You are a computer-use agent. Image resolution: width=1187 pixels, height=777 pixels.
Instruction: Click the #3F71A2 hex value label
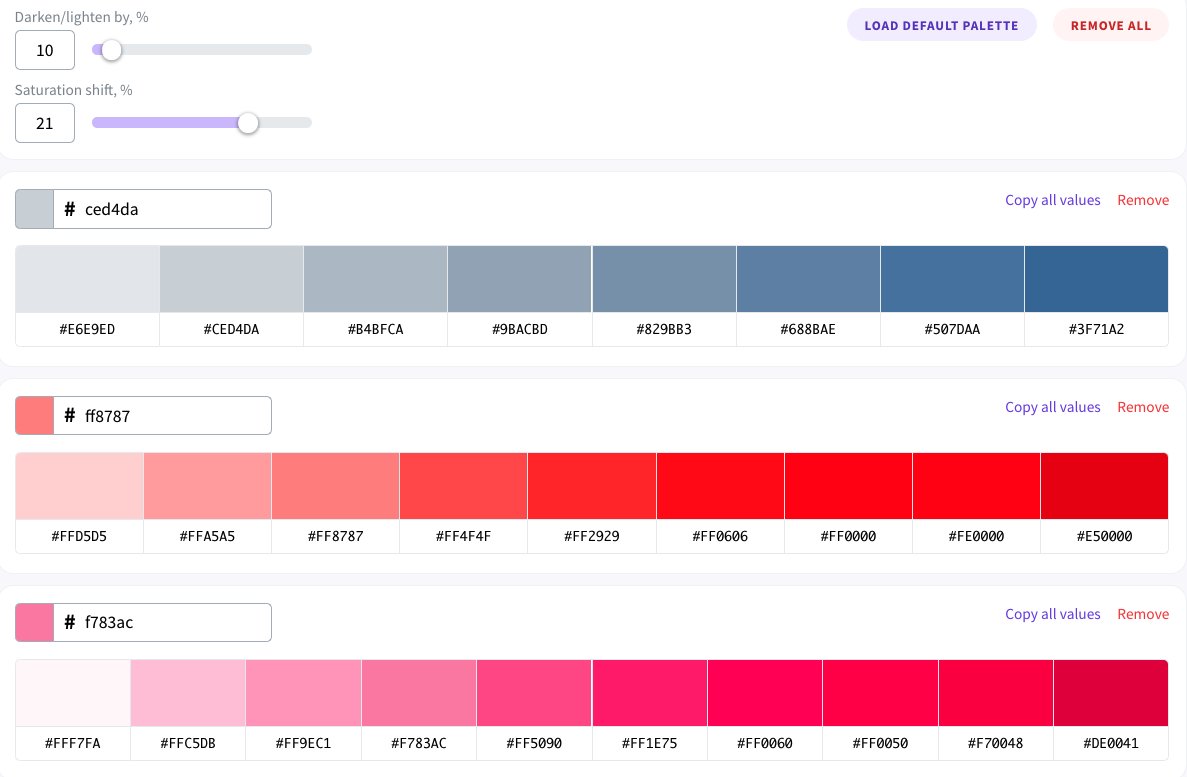pos(1096,329)
